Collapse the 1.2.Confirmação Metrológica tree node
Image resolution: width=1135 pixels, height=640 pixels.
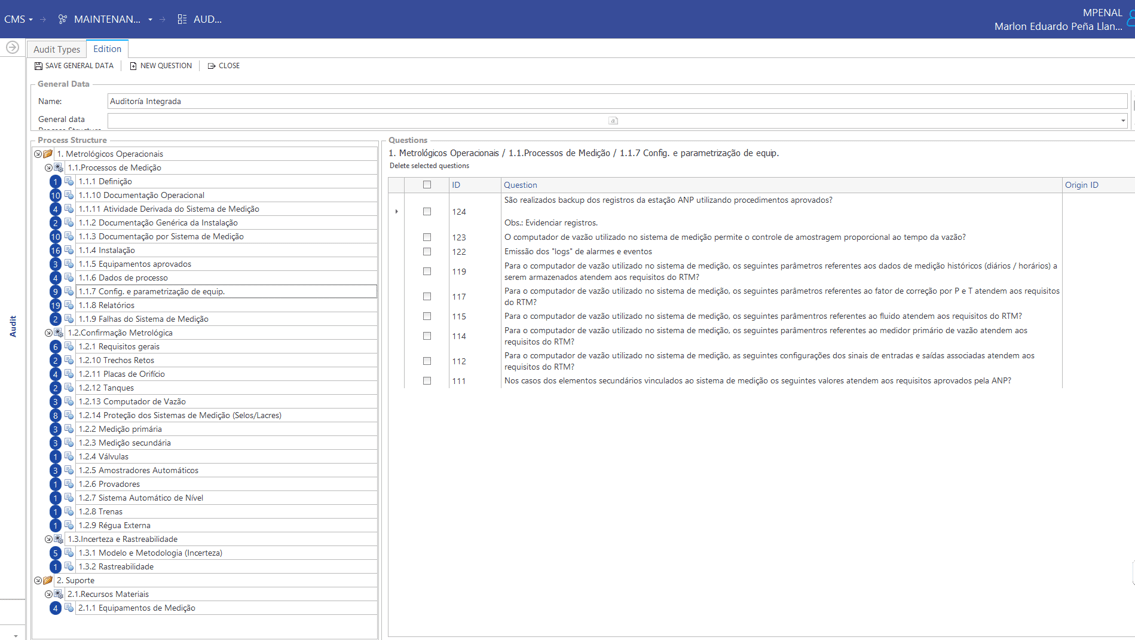48,333
